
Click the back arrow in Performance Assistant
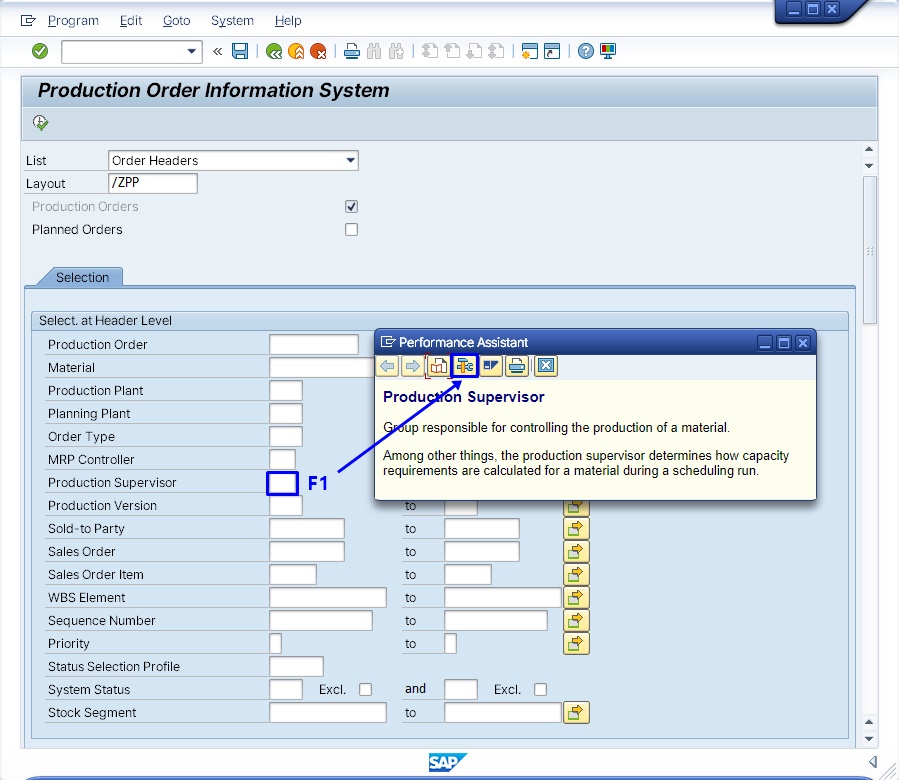pos(388,366)
